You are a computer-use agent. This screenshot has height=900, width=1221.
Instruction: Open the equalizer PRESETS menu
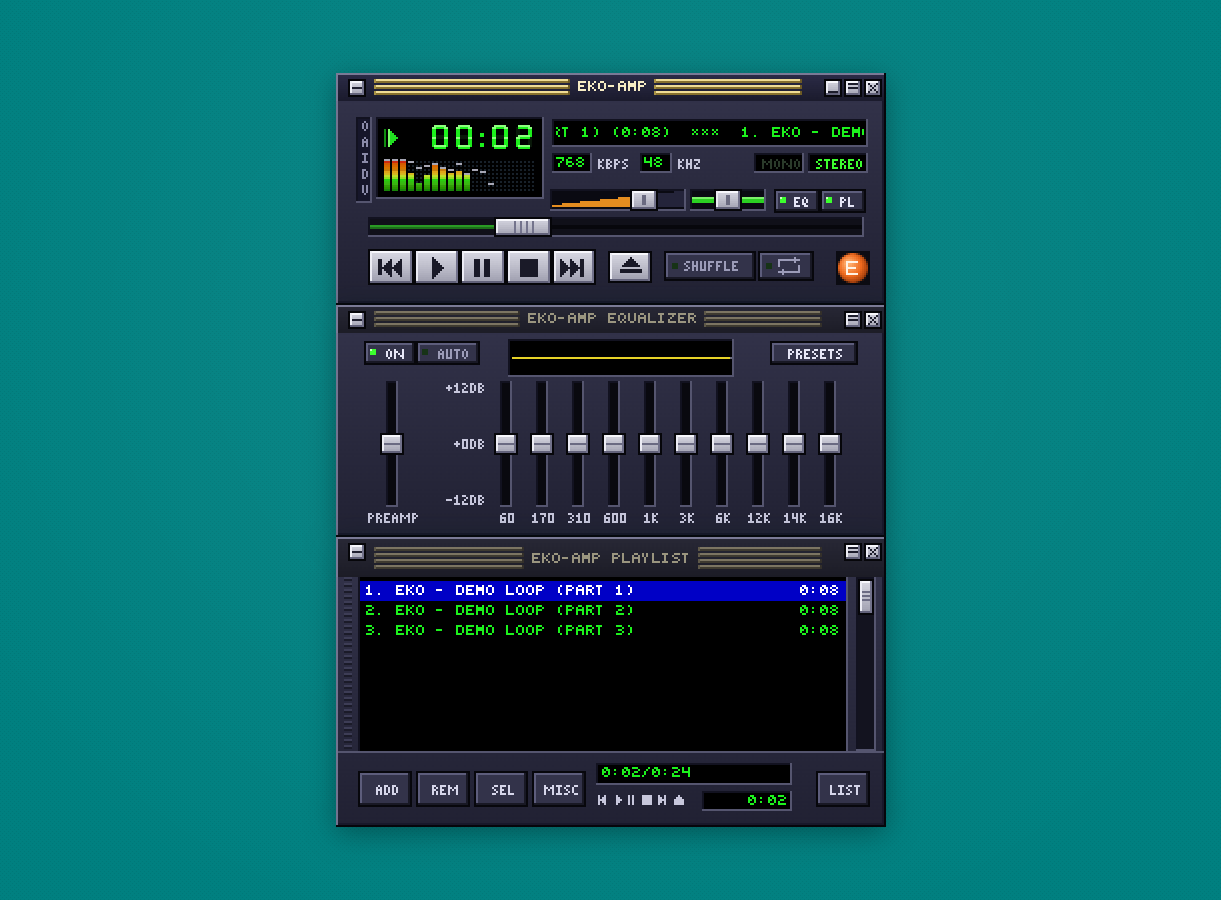814,353
